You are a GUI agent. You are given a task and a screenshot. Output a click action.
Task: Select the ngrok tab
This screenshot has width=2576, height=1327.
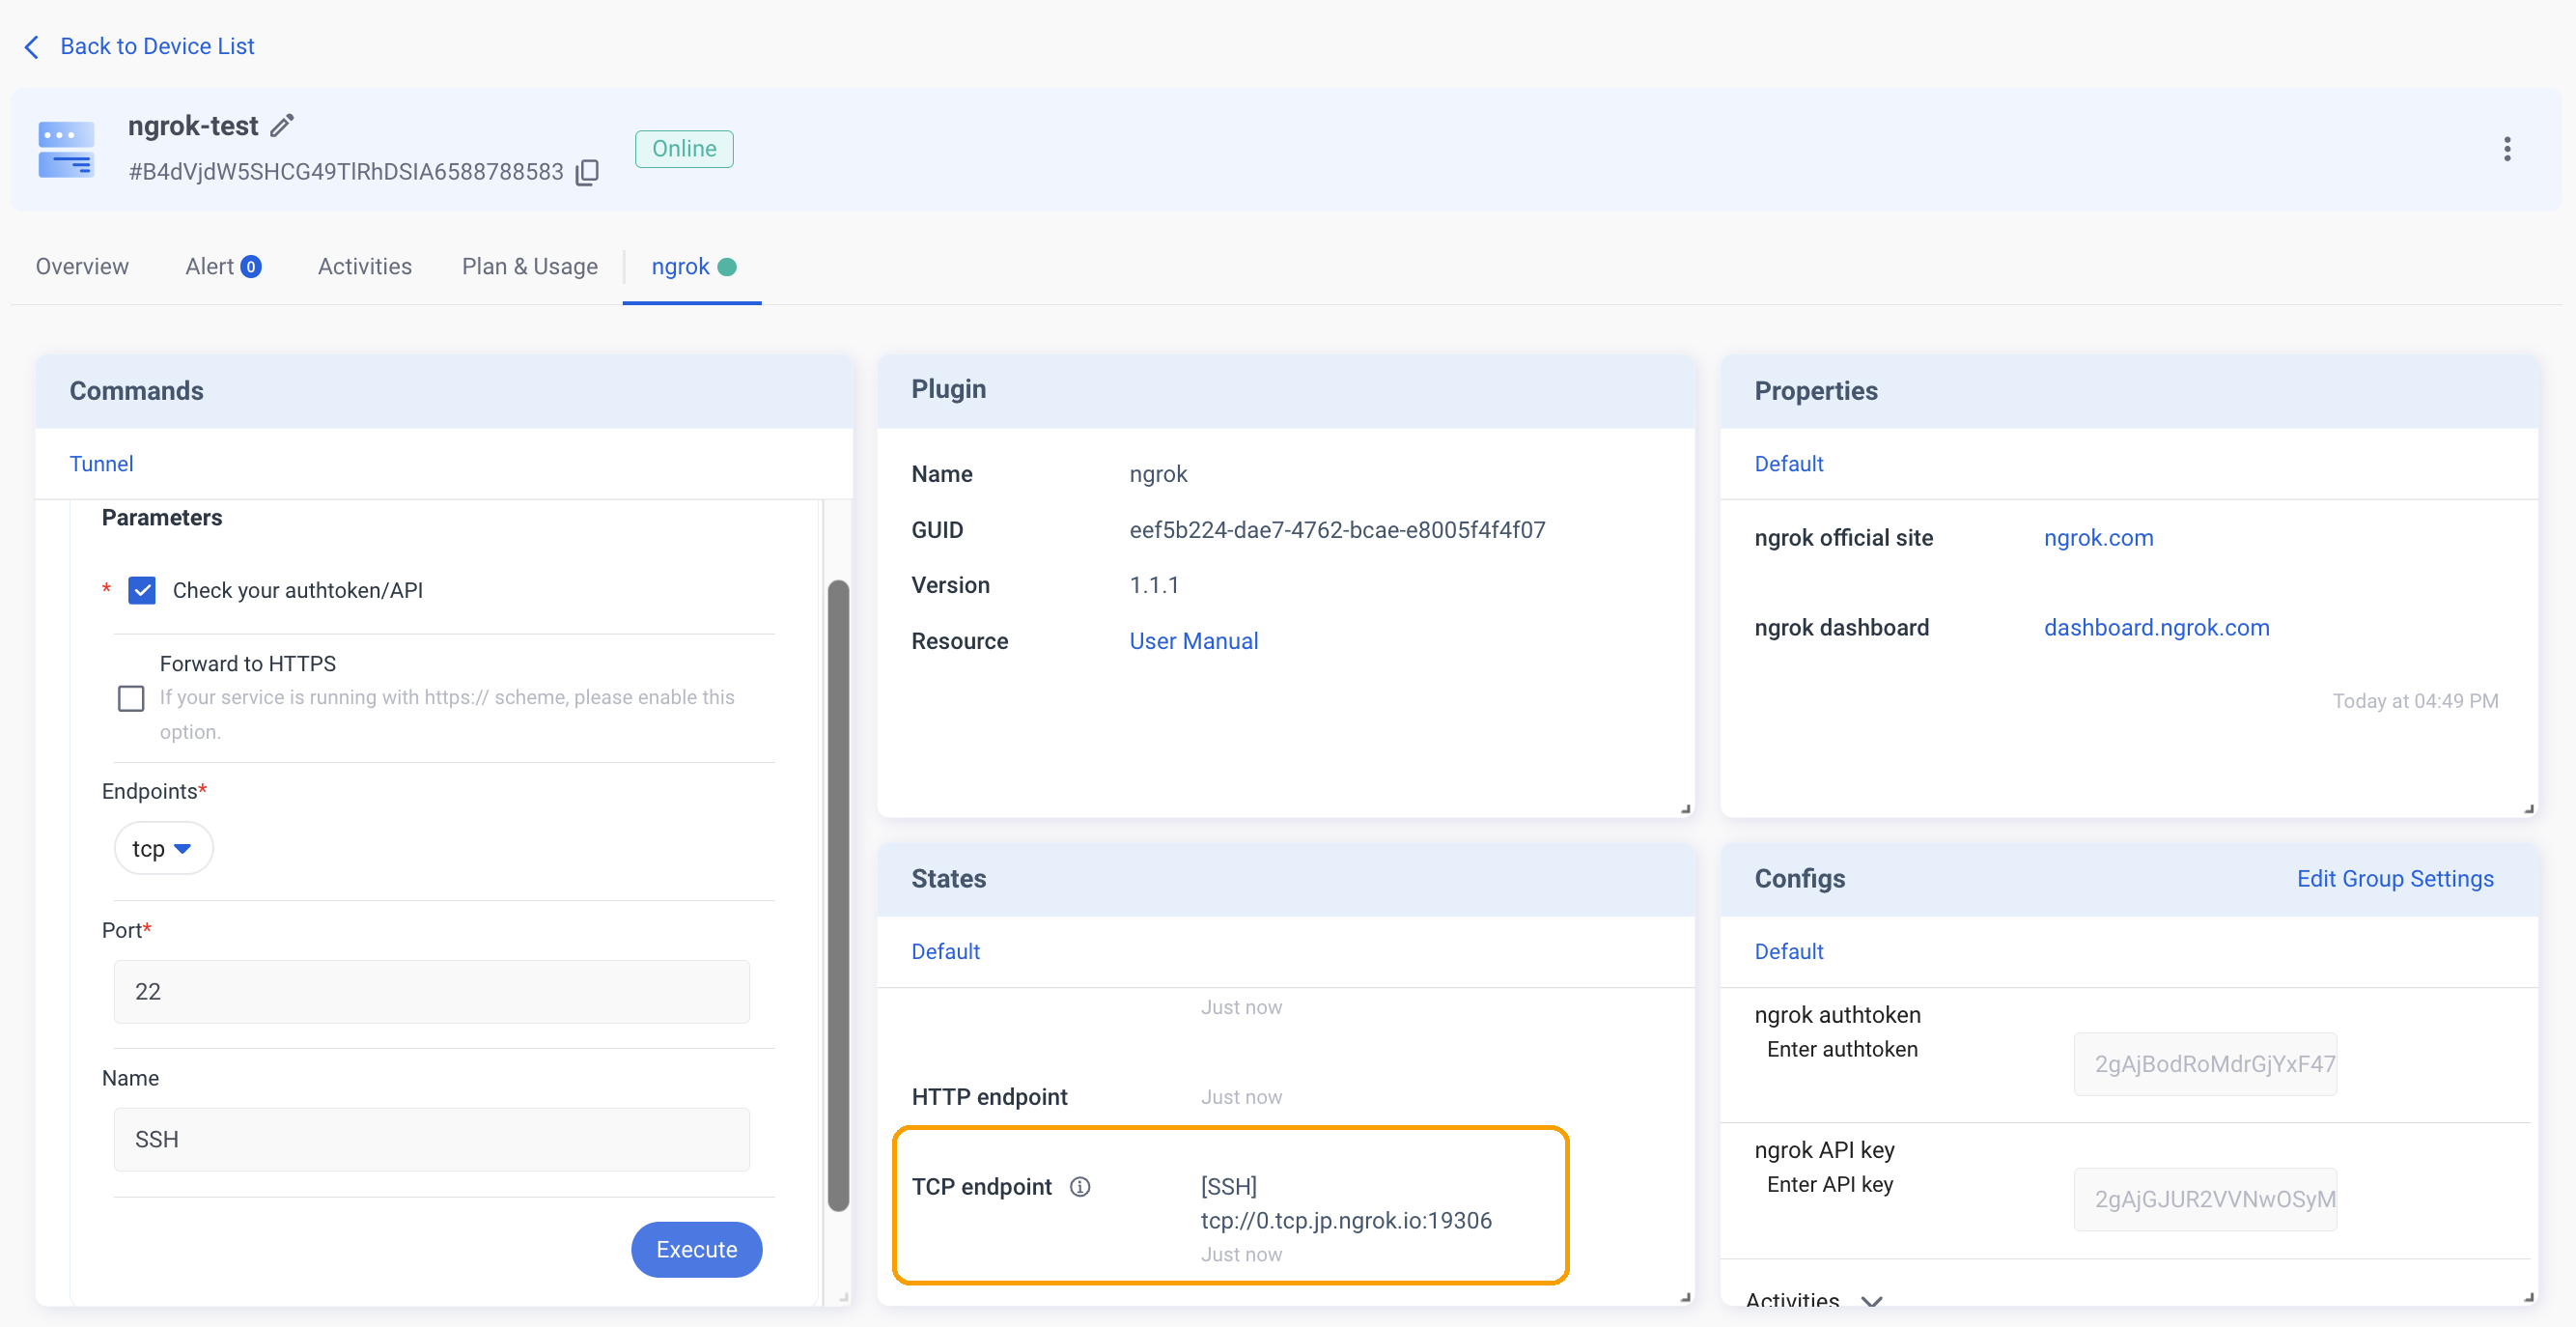click(x=692, y=267)
